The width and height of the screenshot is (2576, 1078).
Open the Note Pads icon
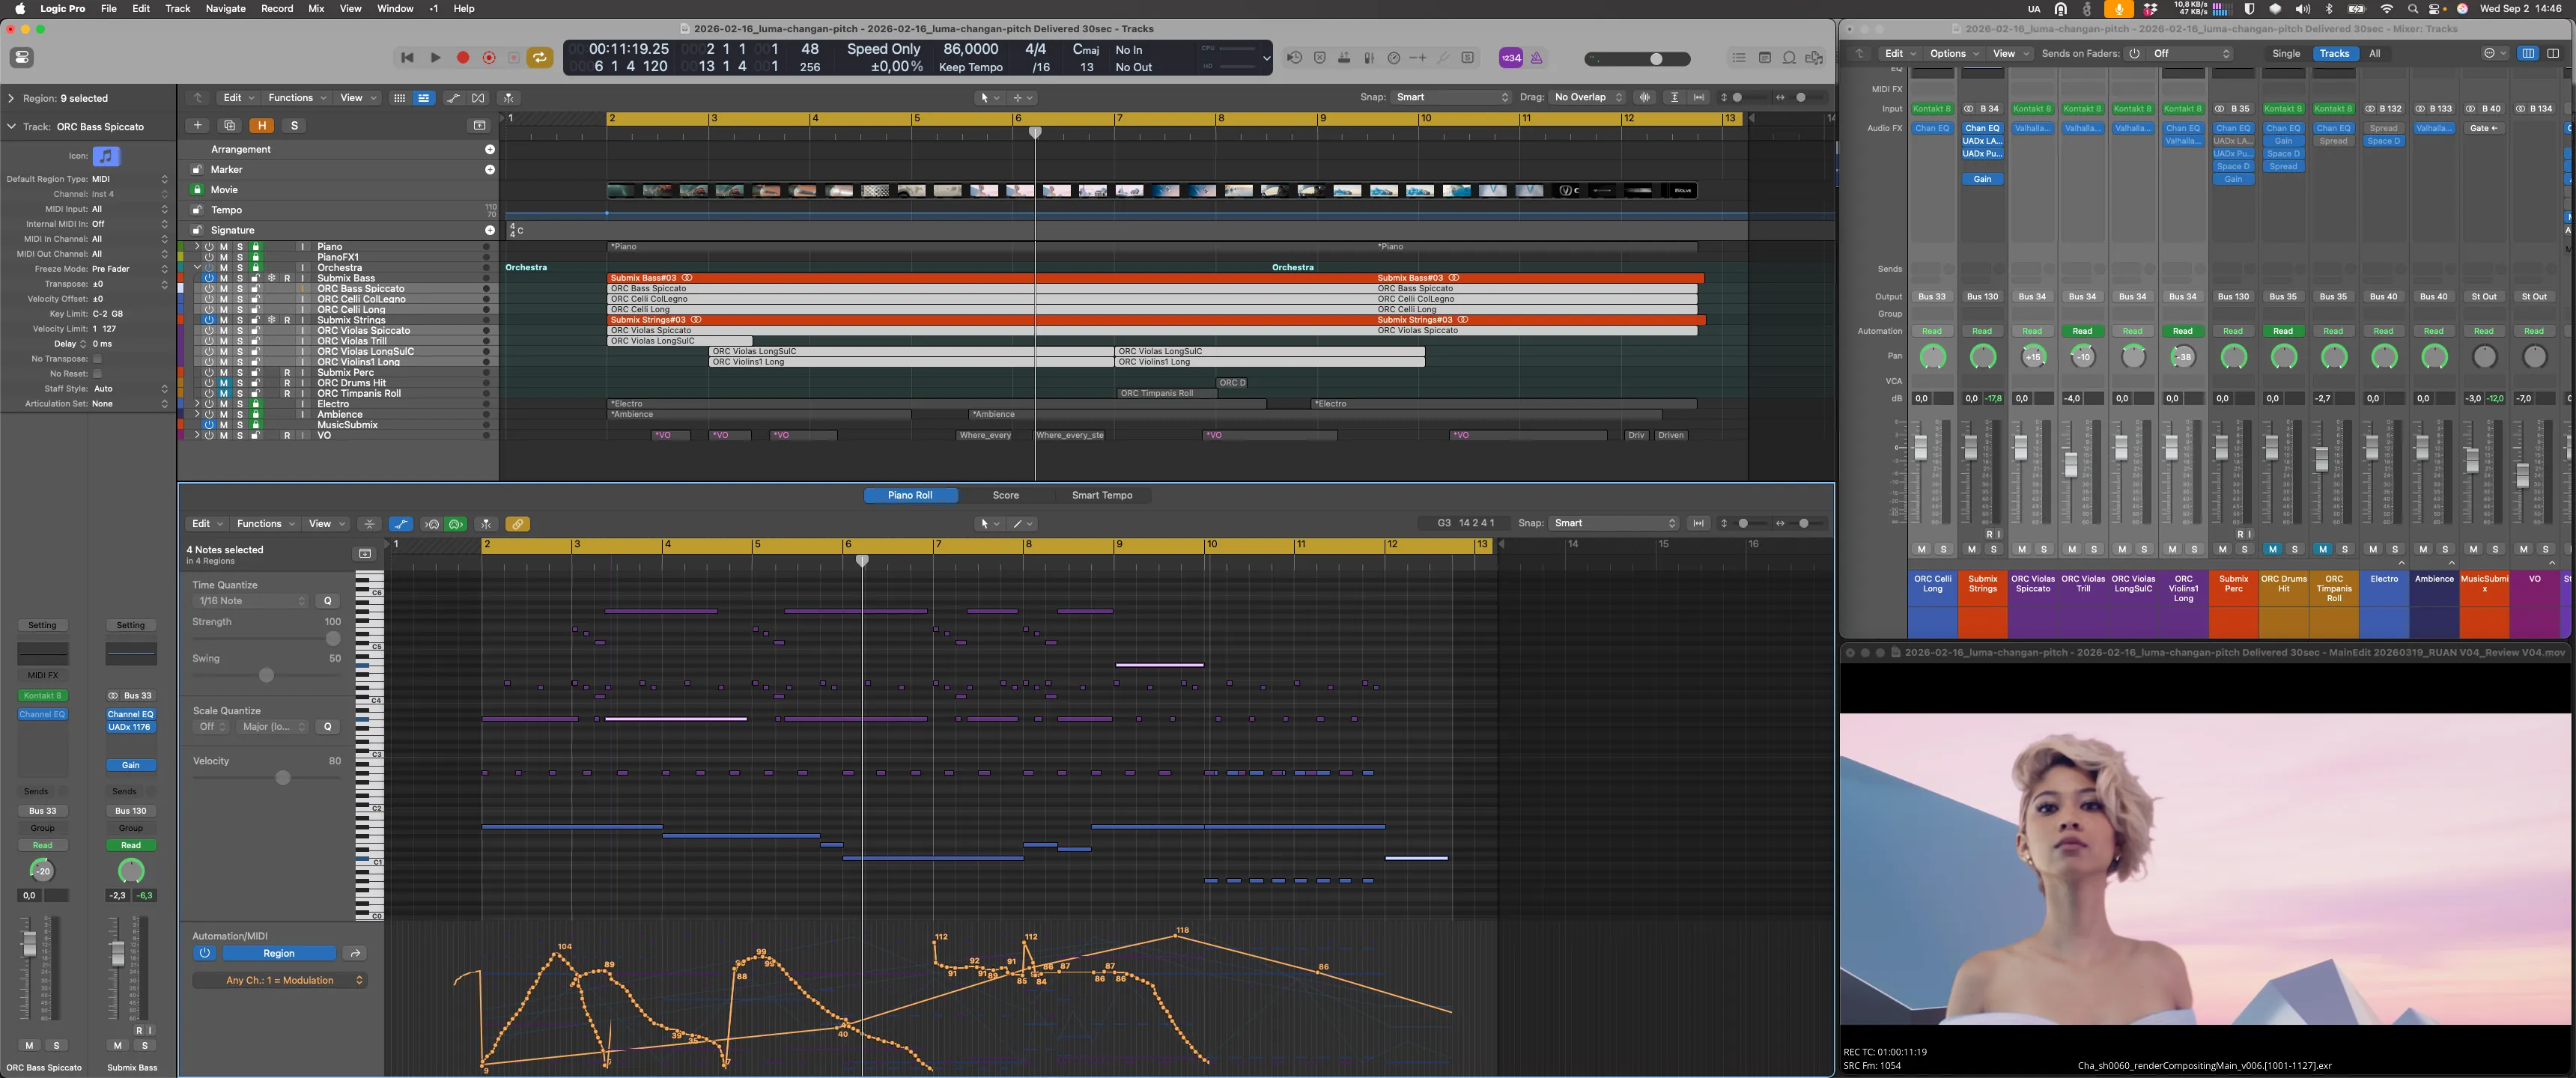coord(1764,58)
